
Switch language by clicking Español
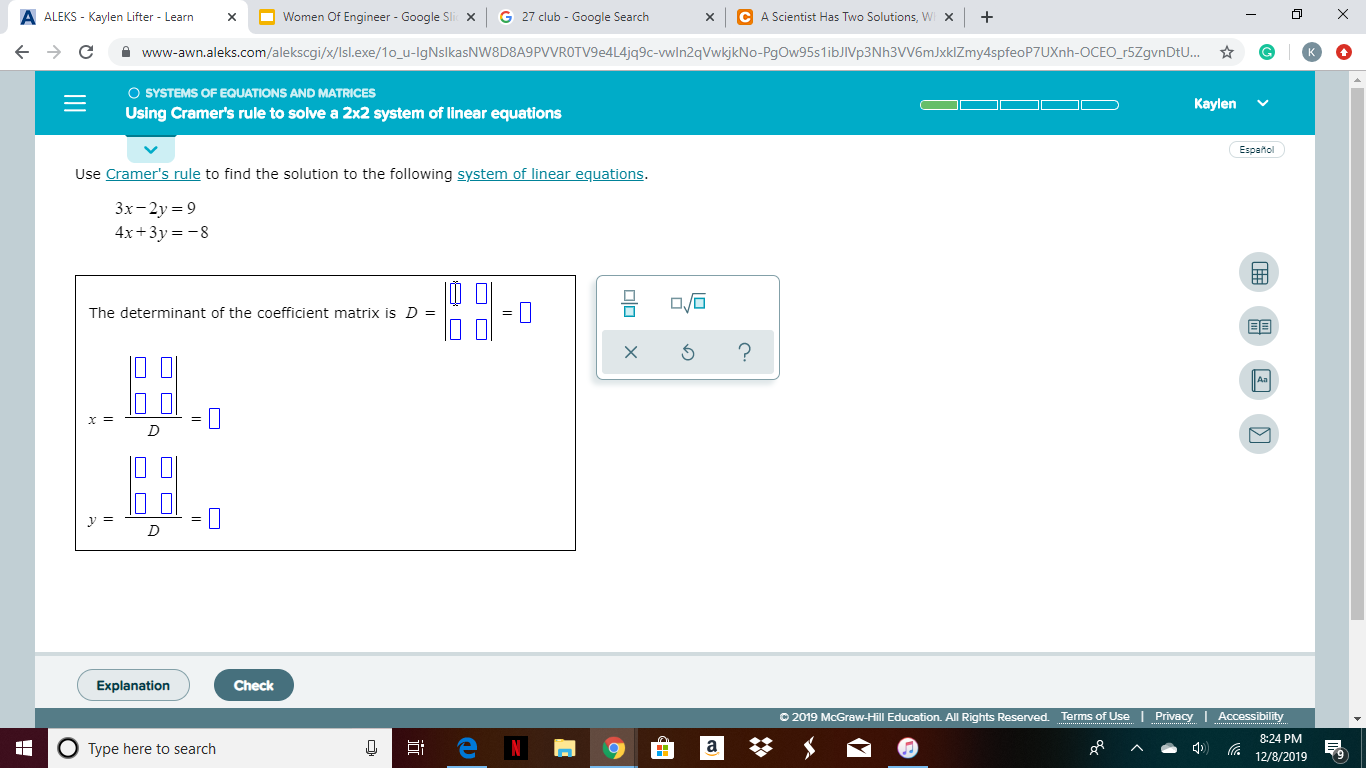[1257, 148]
